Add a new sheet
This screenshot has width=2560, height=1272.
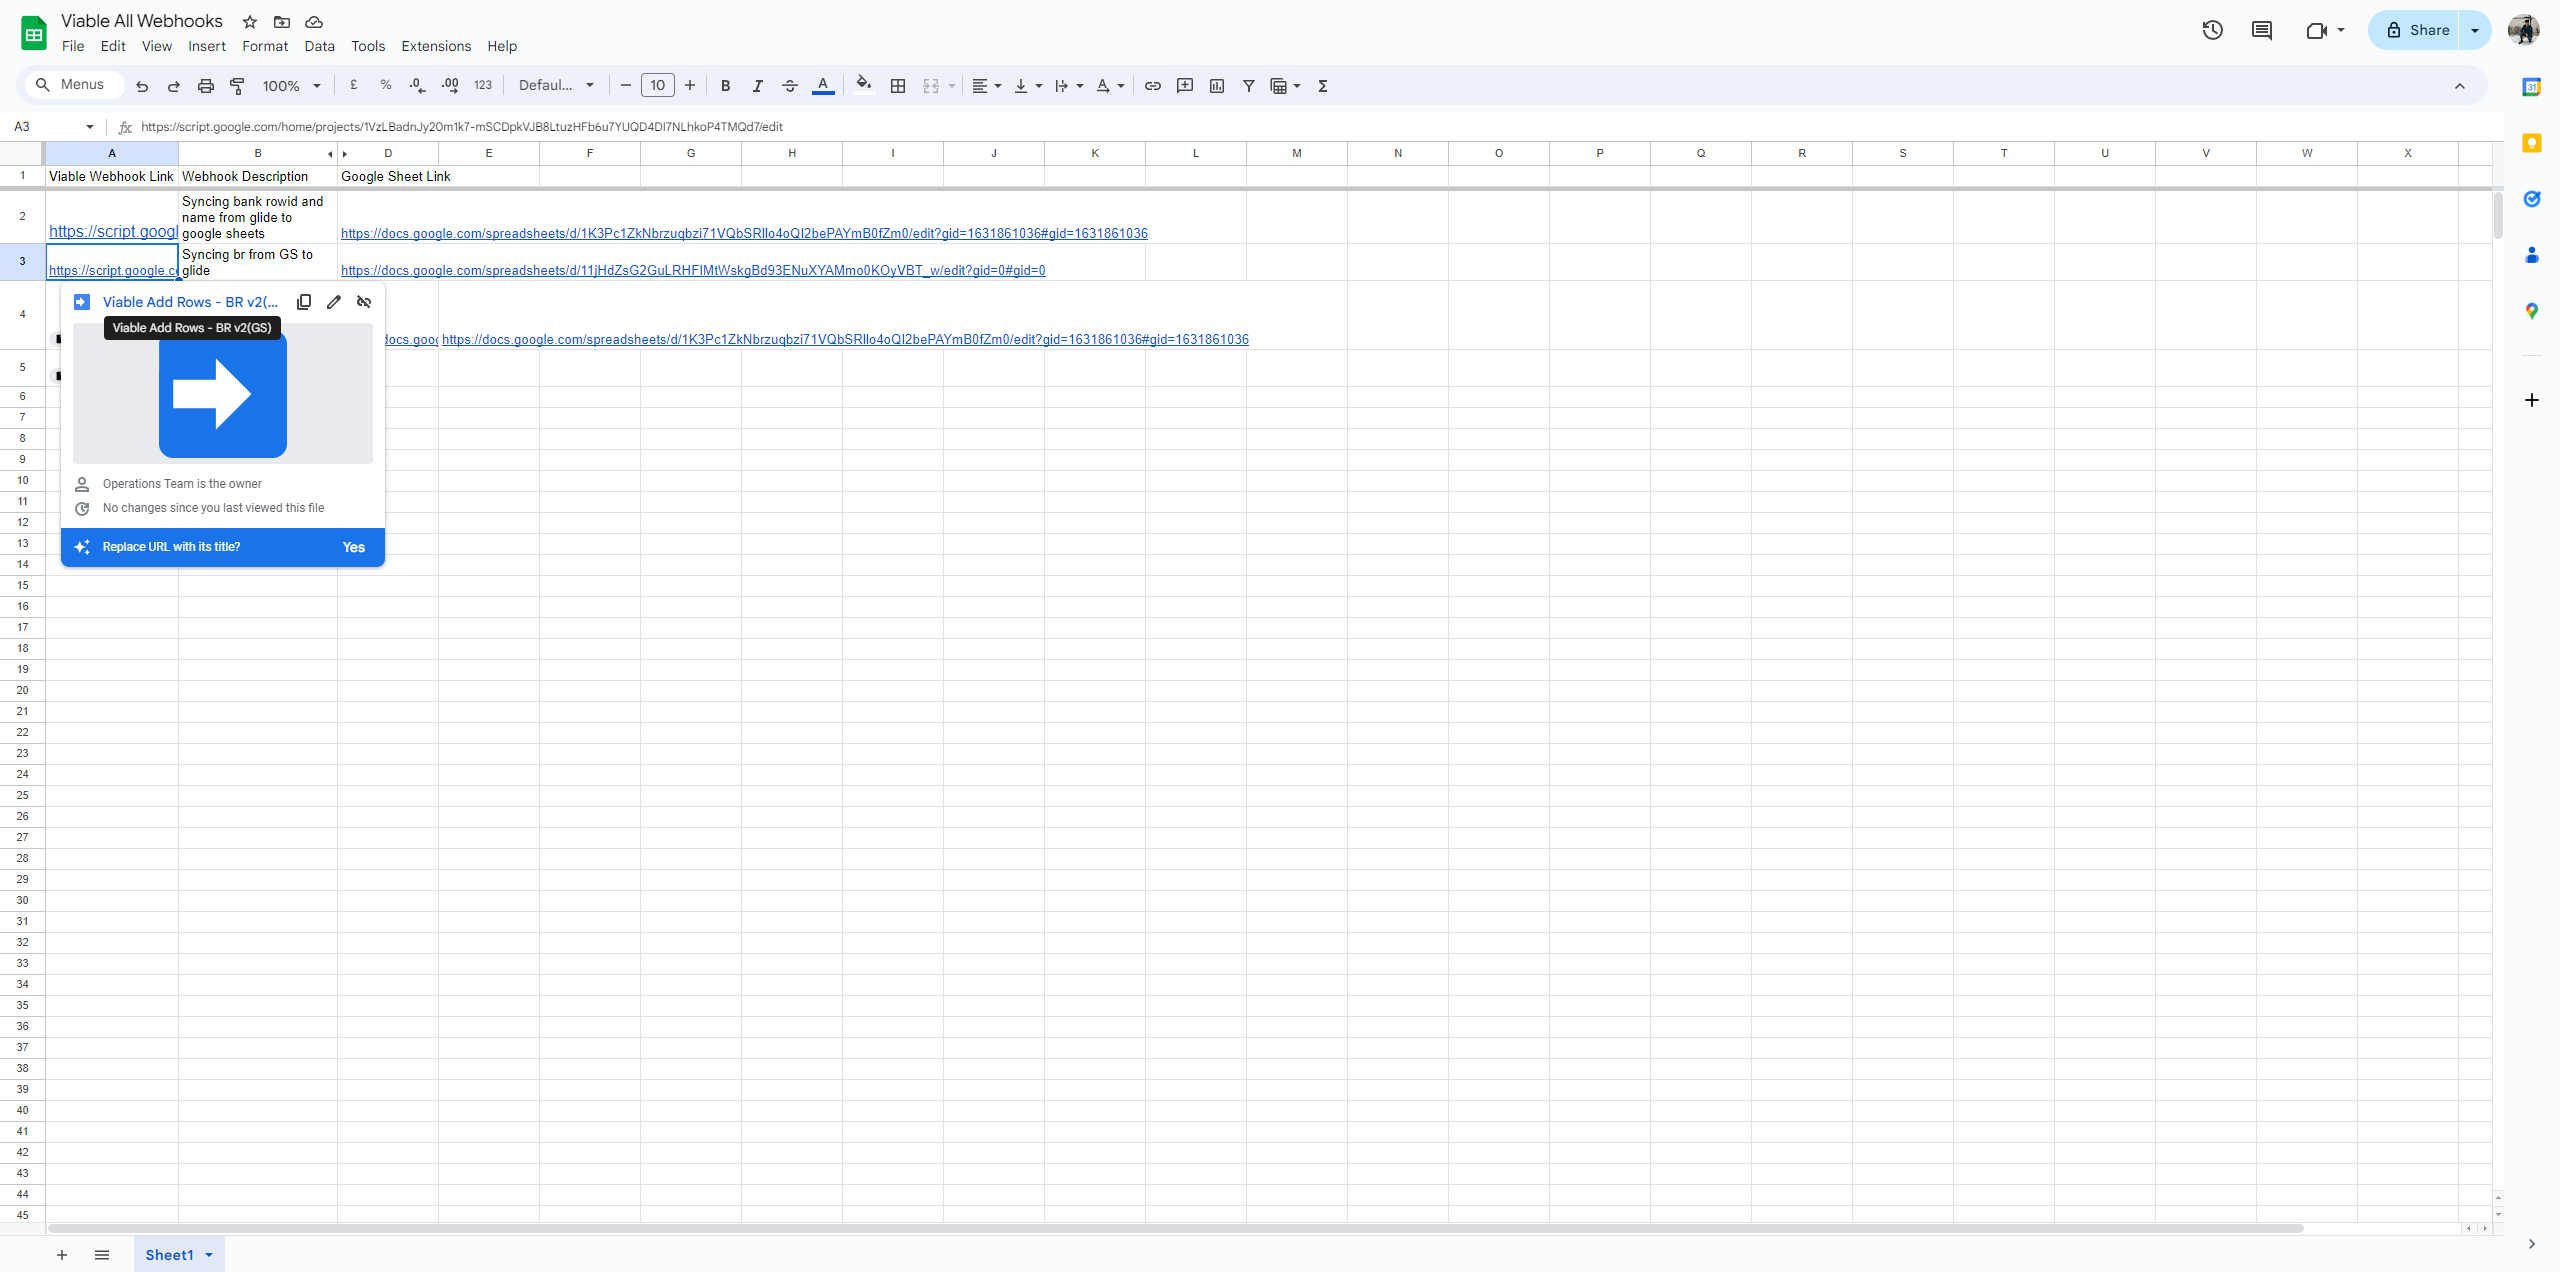coord(62,1255)
